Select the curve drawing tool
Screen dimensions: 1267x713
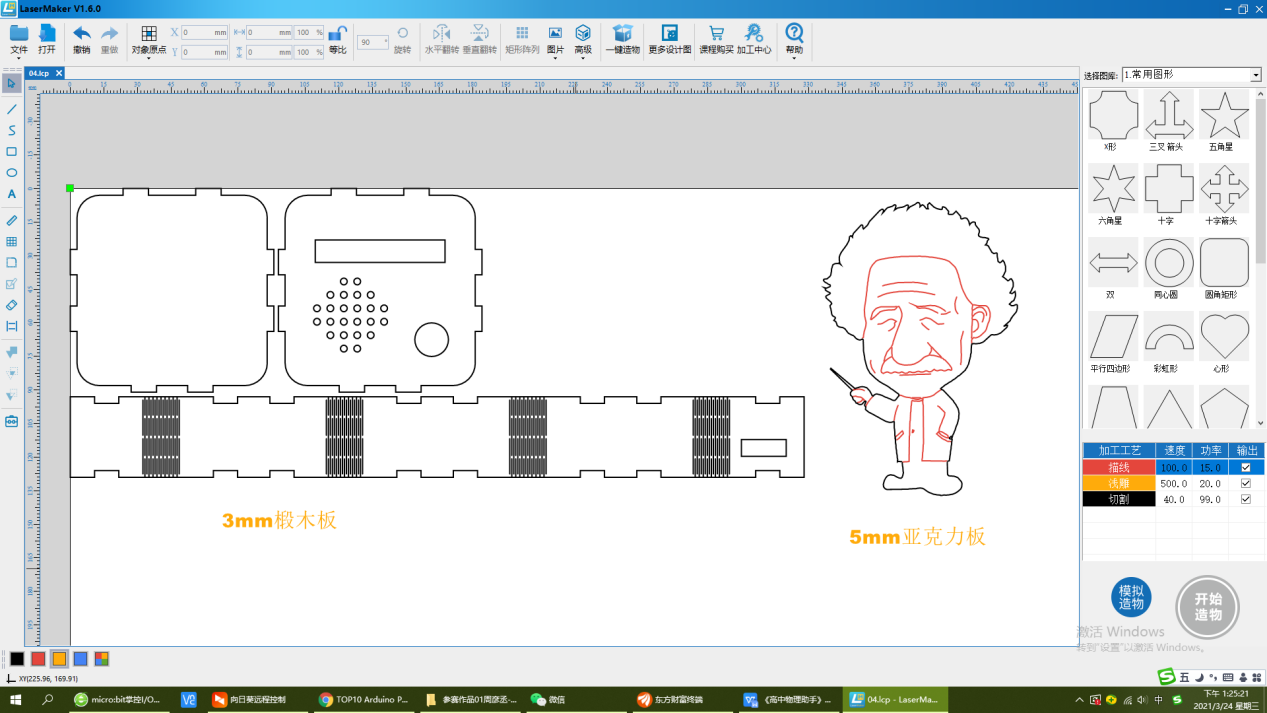(12, 130)
